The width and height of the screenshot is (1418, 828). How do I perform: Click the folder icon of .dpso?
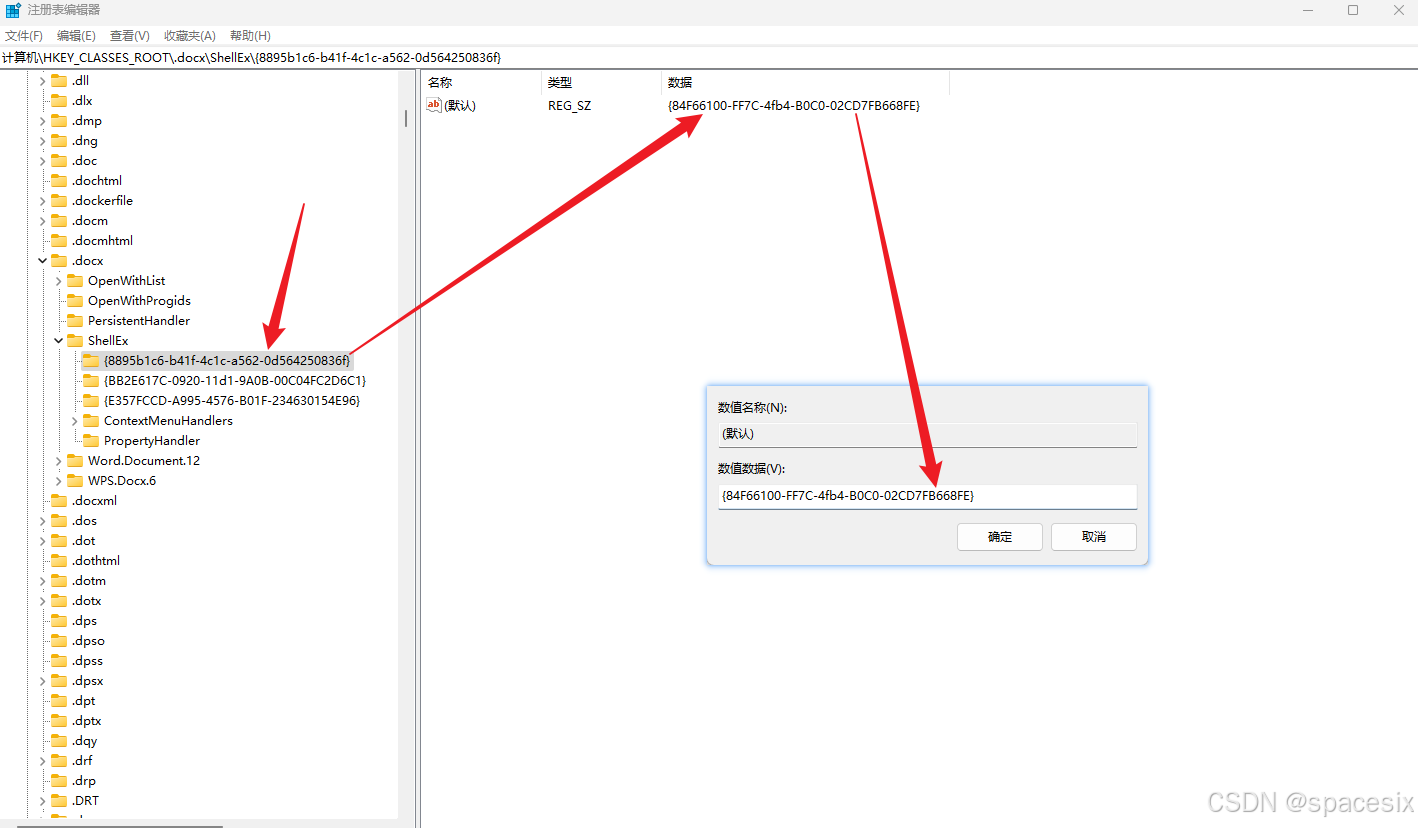pyautogui.click(x=59, y=641)
